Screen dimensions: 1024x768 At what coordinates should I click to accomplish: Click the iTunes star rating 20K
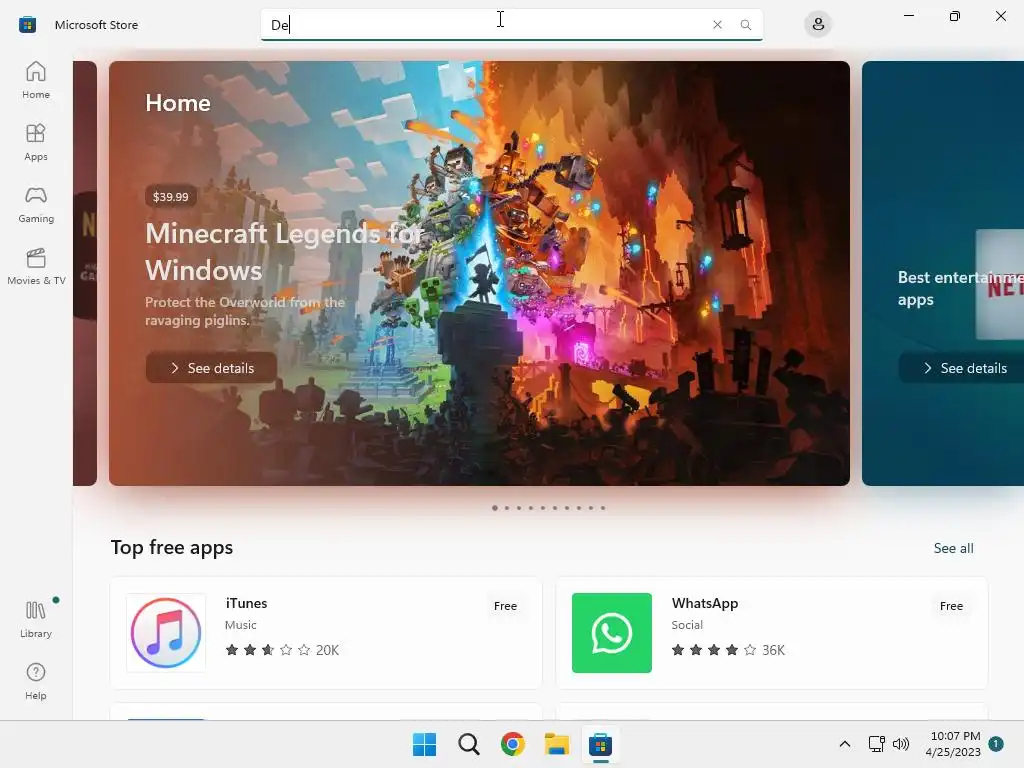click(x=281, y=650)
